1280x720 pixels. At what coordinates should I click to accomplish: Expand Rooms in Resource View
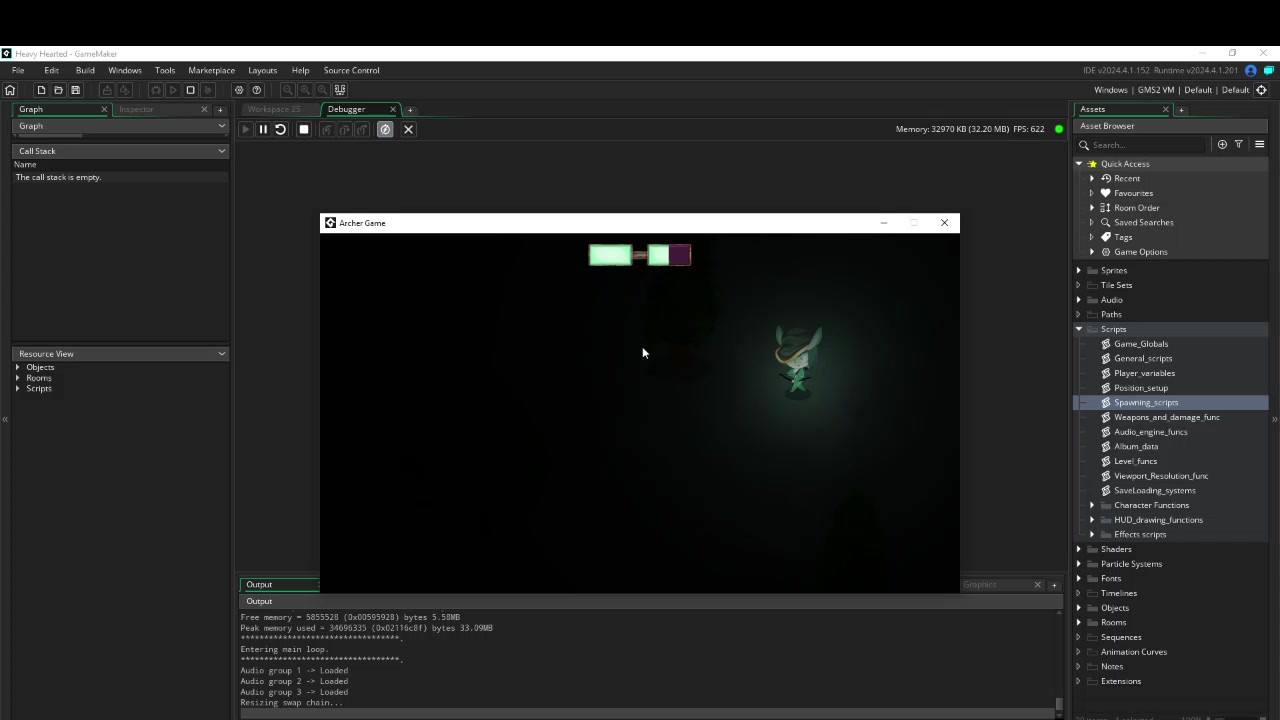pyautogui.click(x=18, y=378)
